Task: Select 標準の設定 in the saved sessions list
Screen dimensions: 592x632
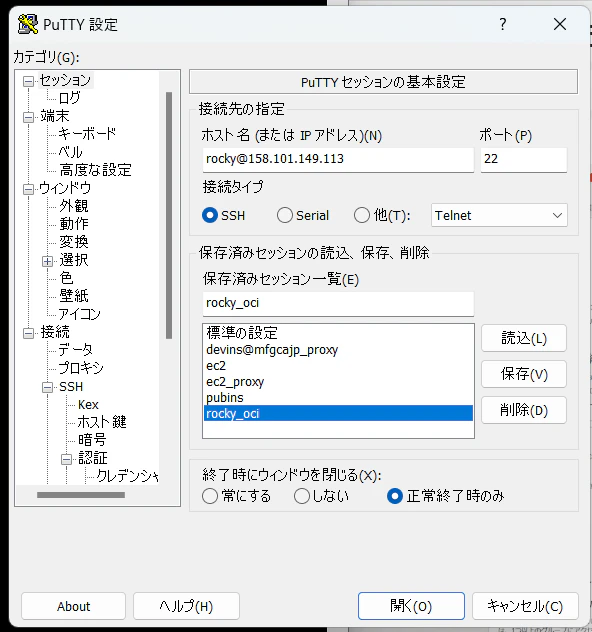Action: coord(338,333)
